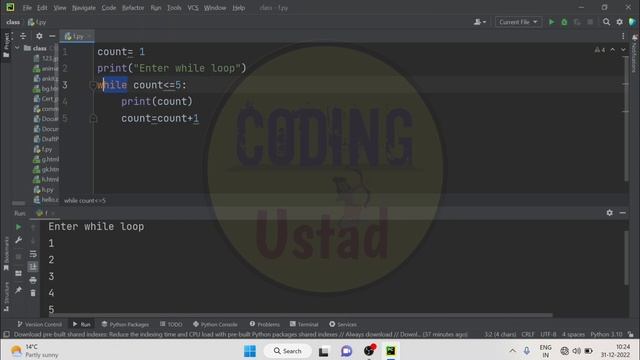Toggle the Bookmarks side tool window
640x360 pixels.
[x=6, y=254]
